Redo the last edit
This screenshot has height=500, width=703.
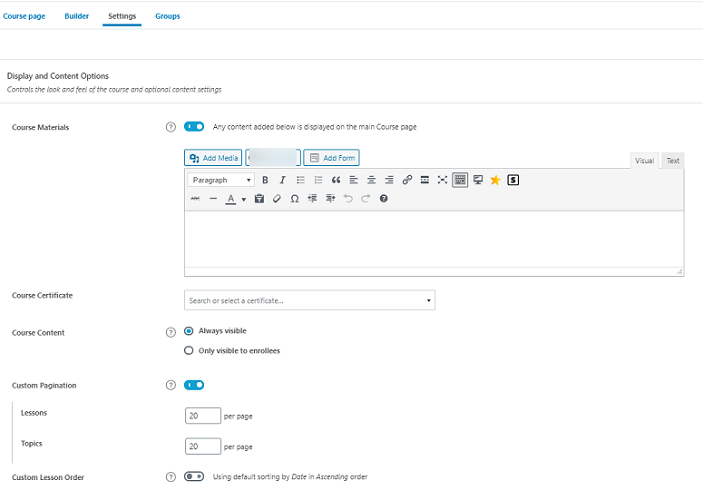pos(366,198)
